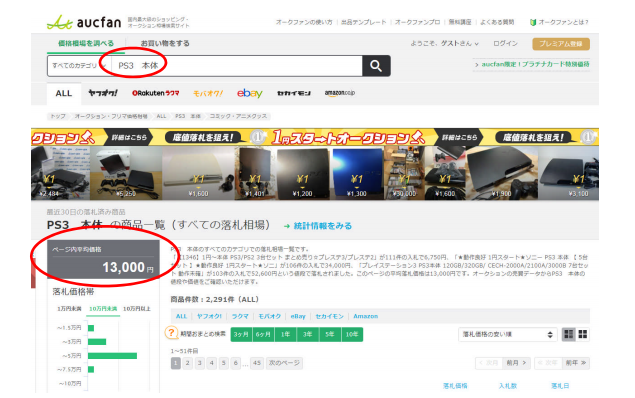Click the search field containing PS3 本体

pos(237,66)
